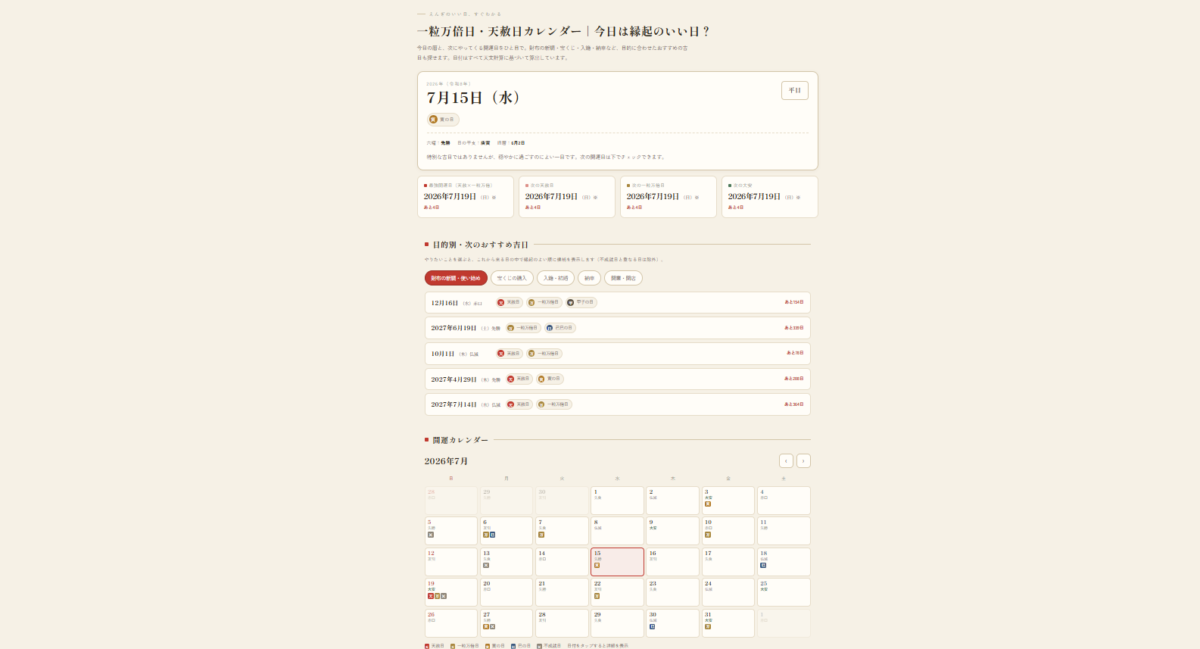Select the 財布の新調・使い始め purpose filter
This screenshot has width=1200, height=649.
(456, 278)
